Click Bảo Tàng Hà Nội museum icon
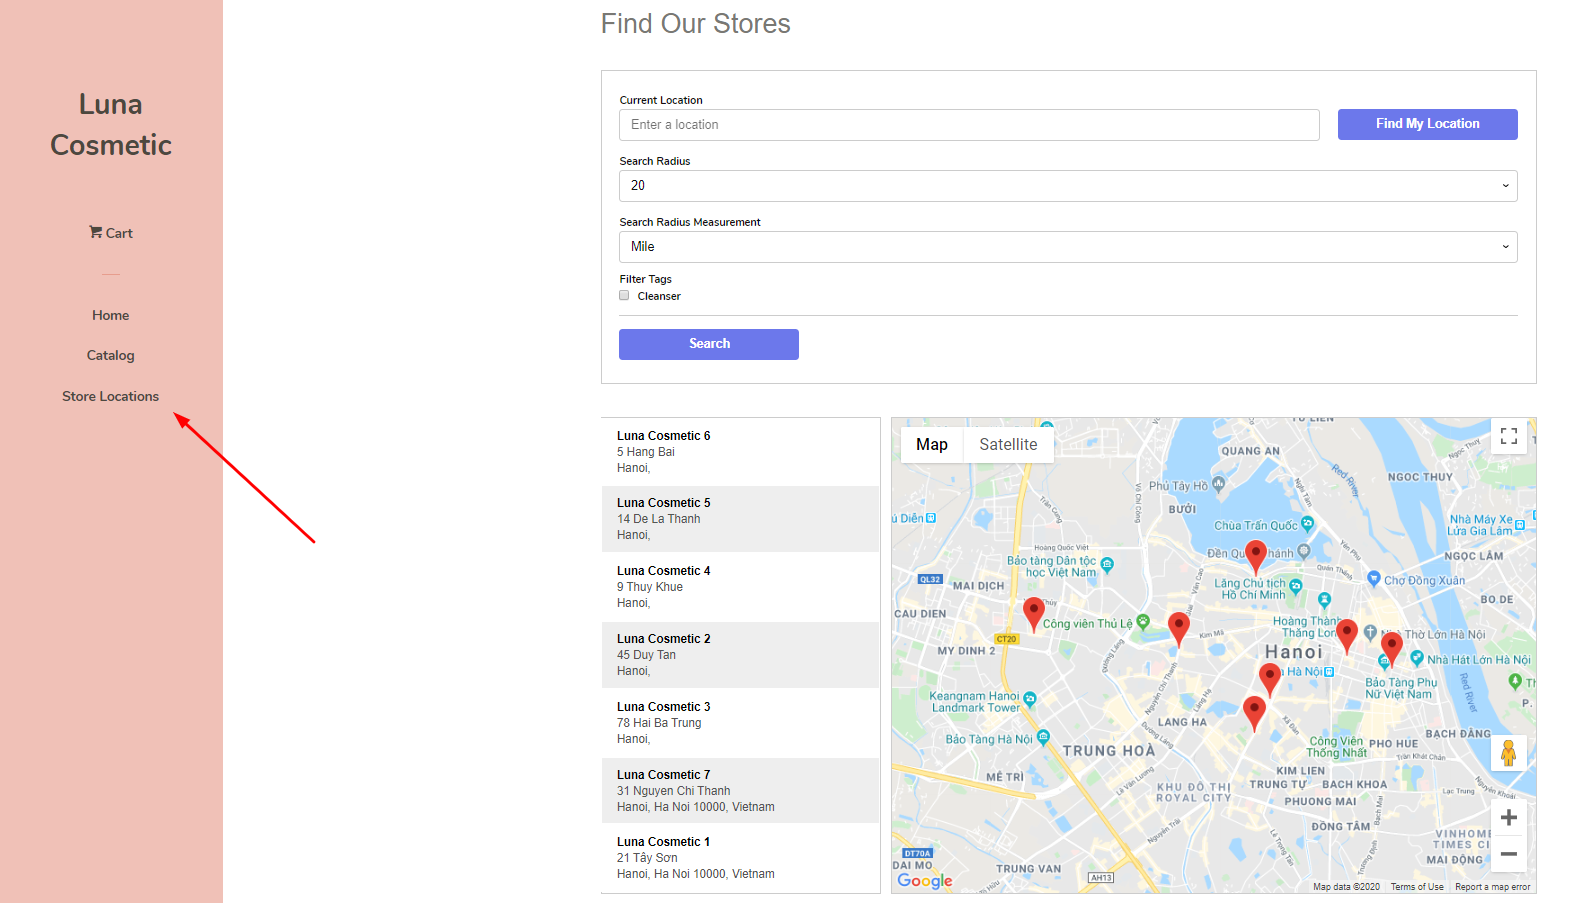This screenshot has height=903, width=1595. click(1043, 737)
